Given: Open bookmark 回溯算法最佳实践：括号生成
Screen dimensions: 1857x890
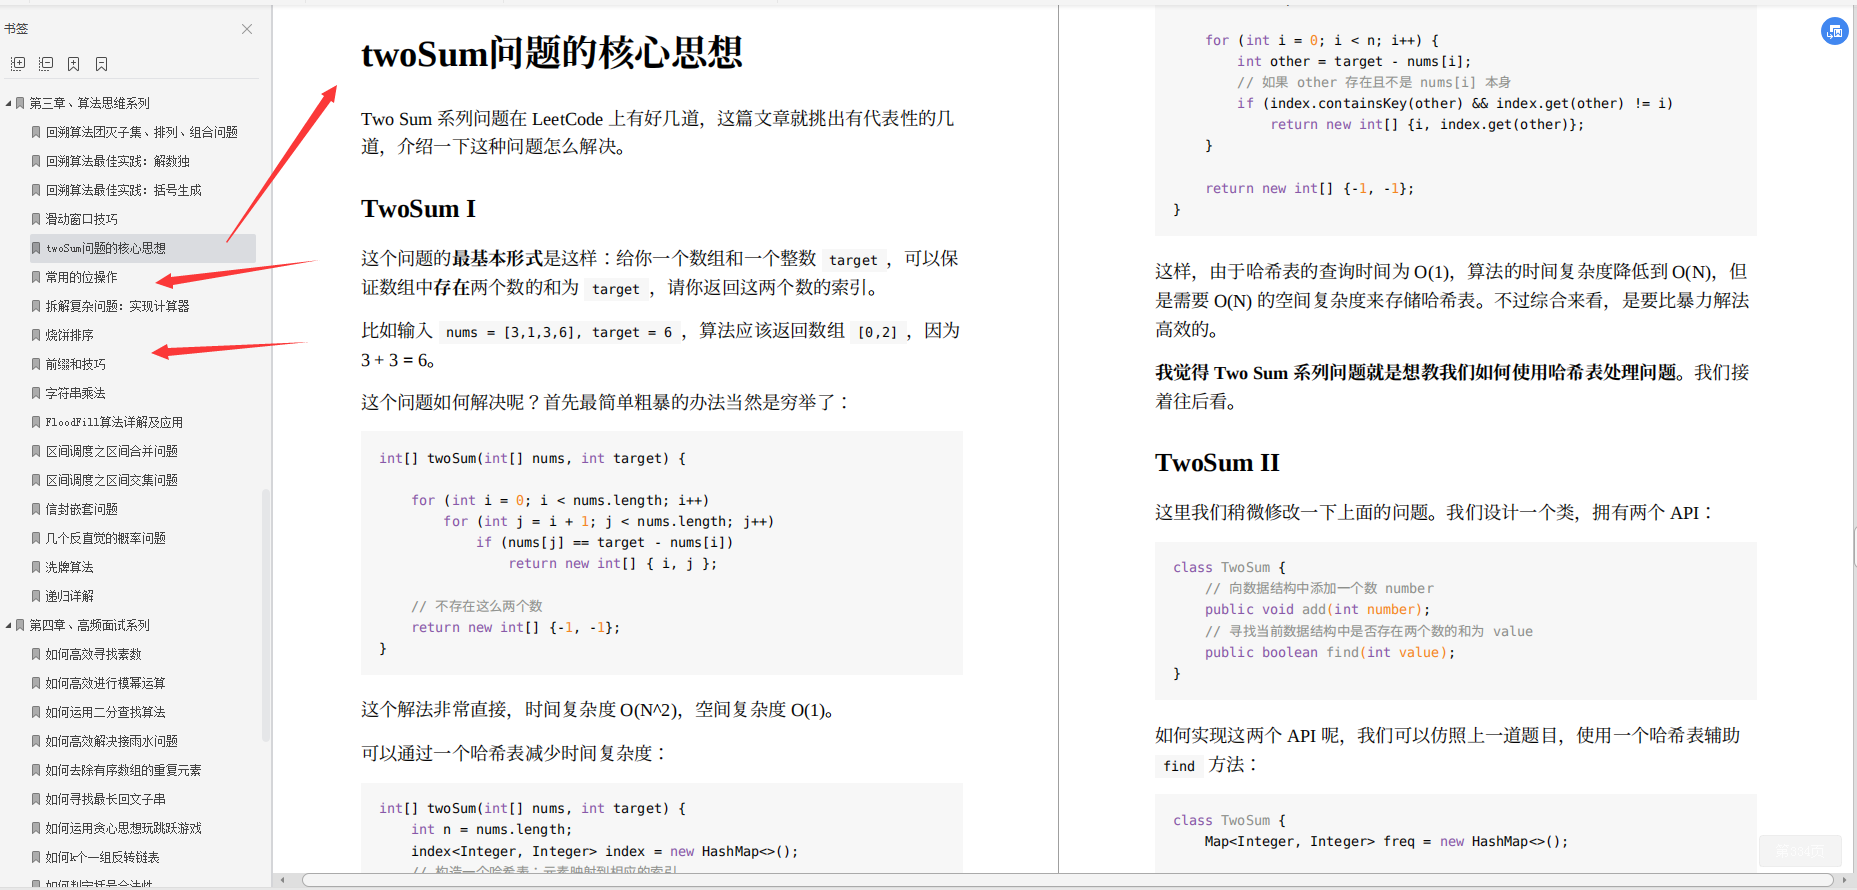Looking at the screenshot, I should 123,190.
